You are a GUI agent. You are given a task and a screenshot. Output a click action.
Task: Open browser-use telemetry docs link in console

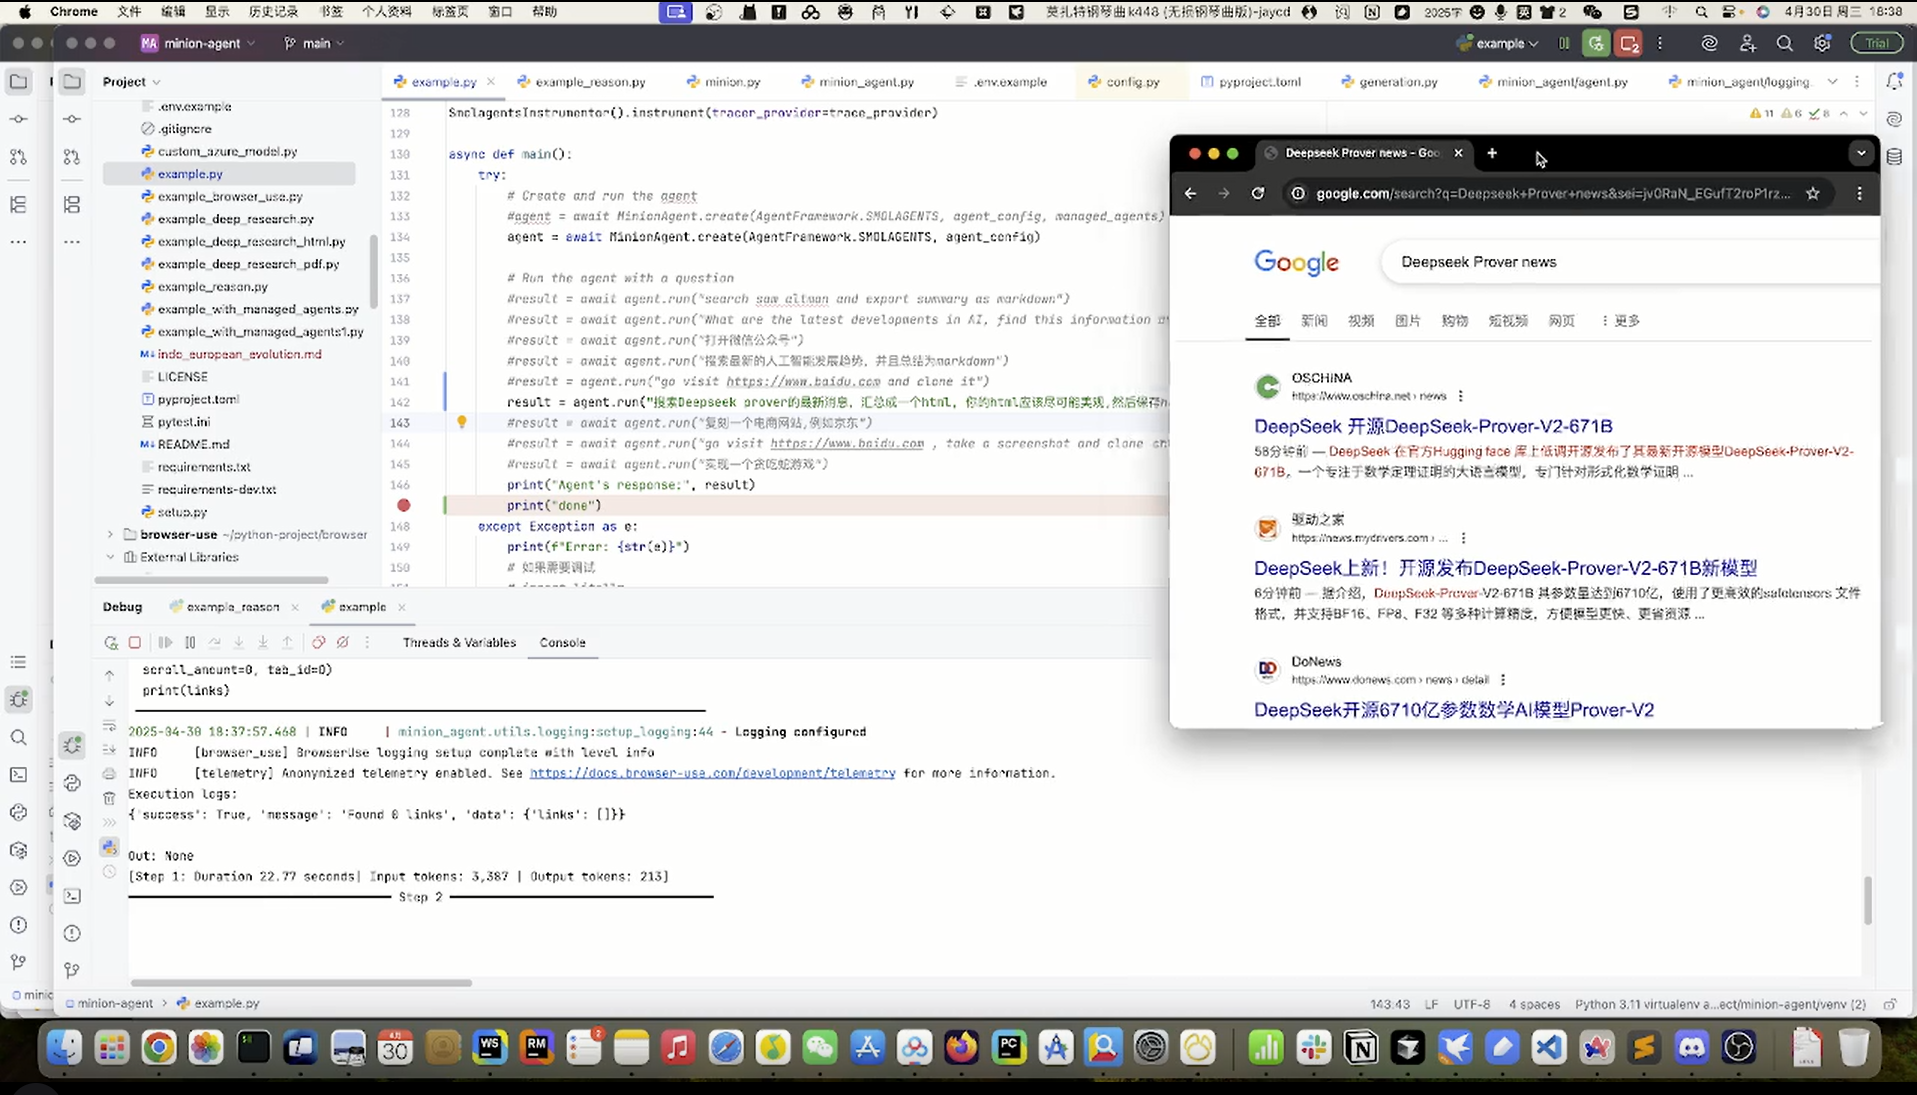[712, 773]
